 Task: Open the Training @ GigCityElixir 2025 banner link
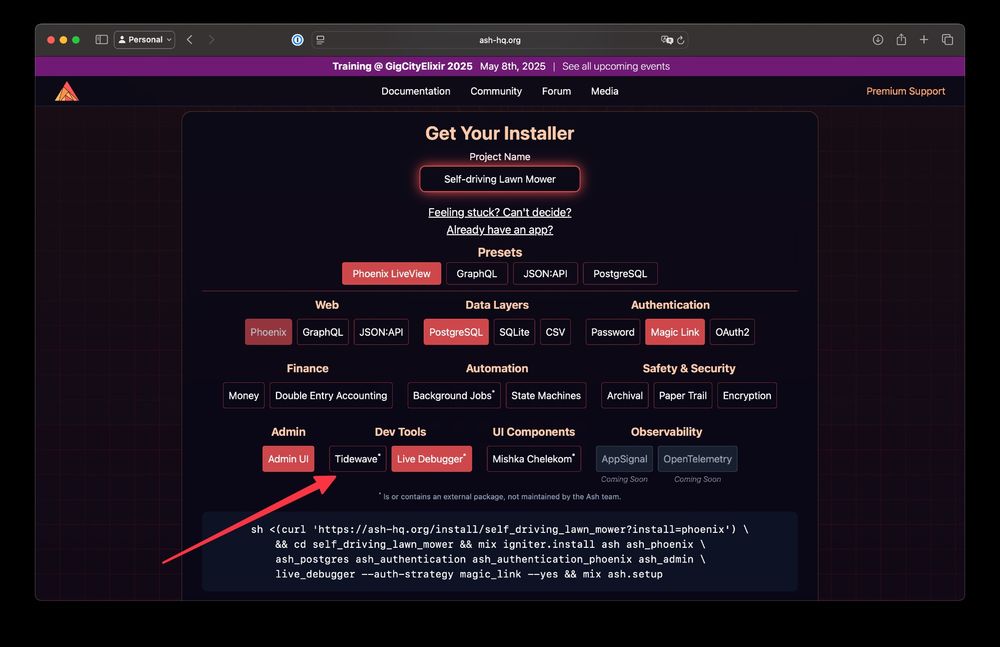(x=402, y=66)
